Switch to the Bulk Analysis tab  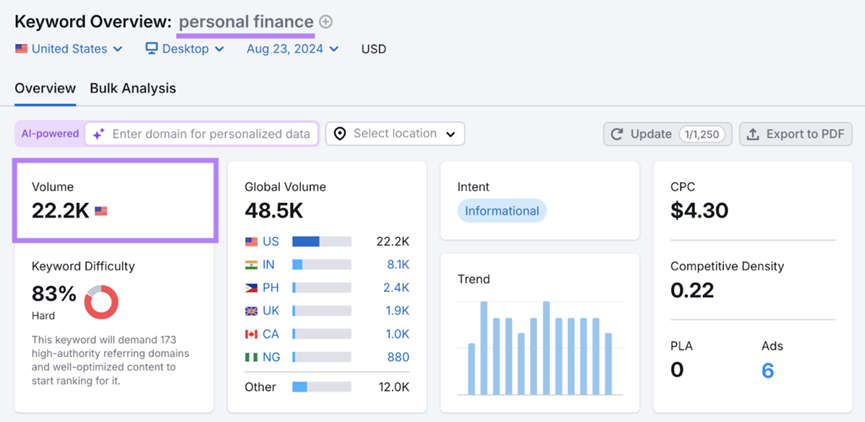tap(133, 88)
